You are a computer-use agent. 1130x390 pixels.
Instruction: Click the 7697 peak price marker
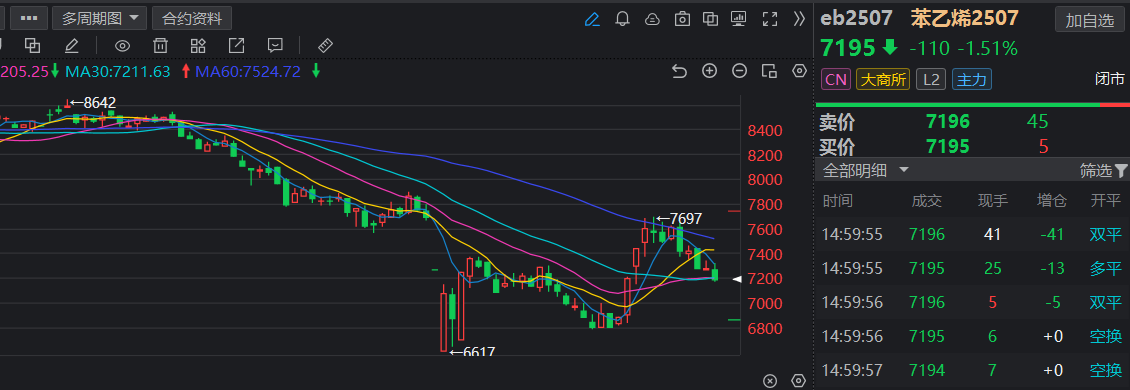click(678, 218)
